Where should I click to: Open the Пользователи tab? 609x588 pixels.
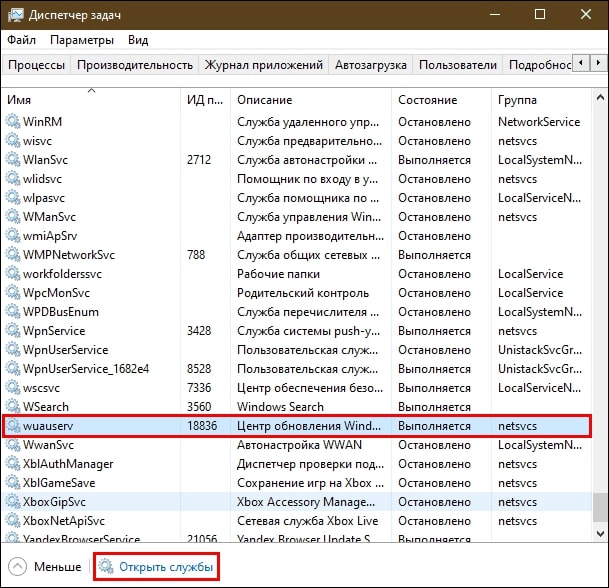pyautogui.click(x=458, y=64)
